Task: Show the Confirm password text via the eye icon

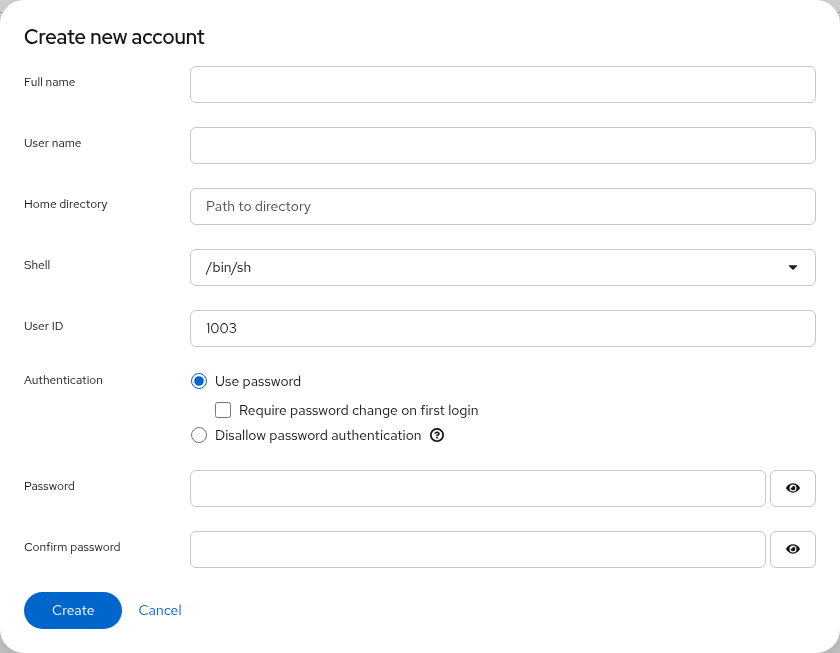Action: [793, 549]
